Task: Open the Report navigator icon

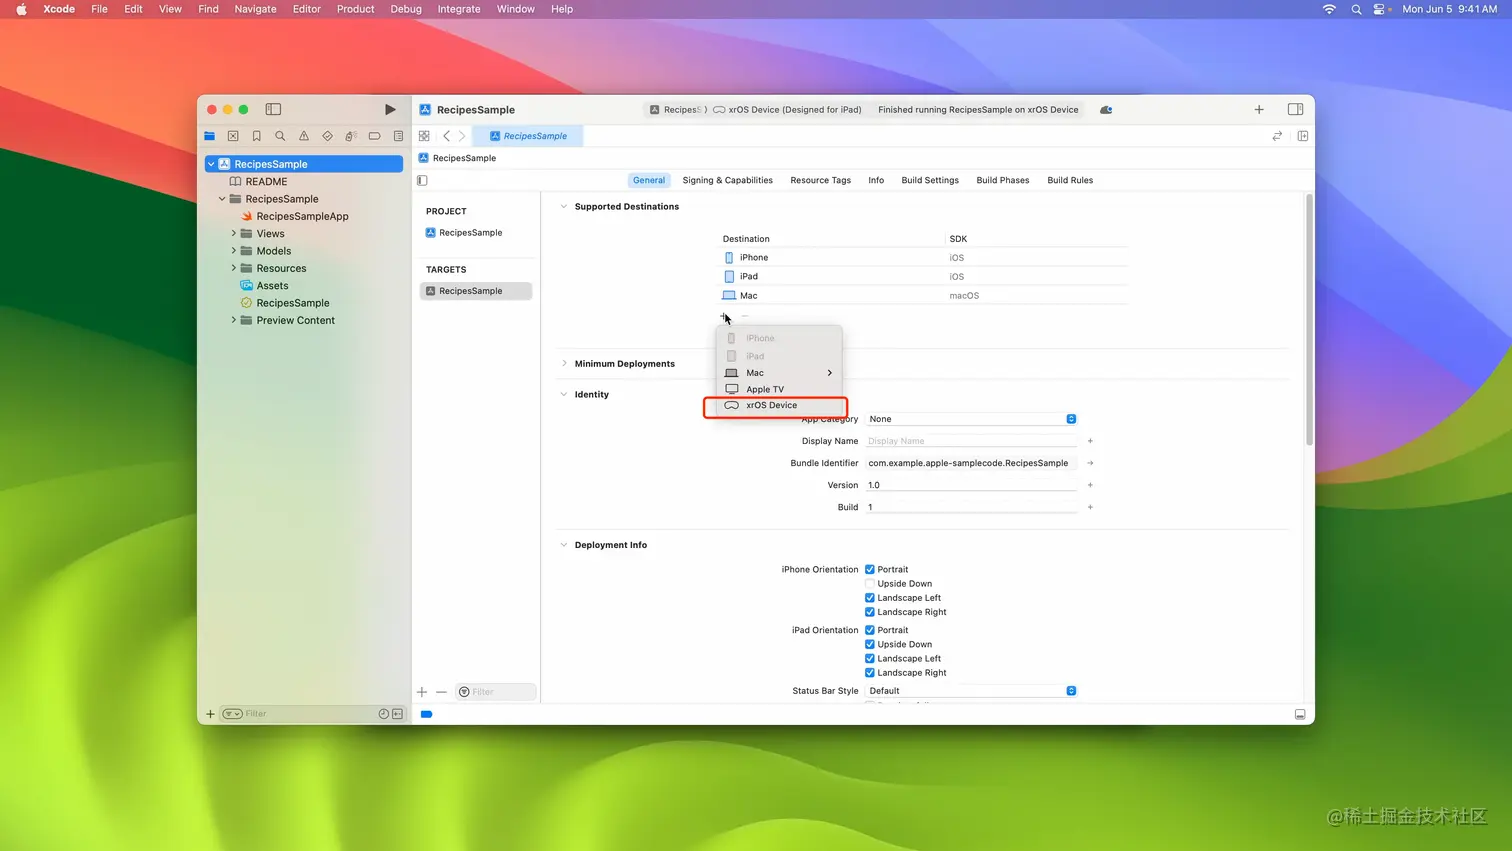Action: (x=398, y=136)
